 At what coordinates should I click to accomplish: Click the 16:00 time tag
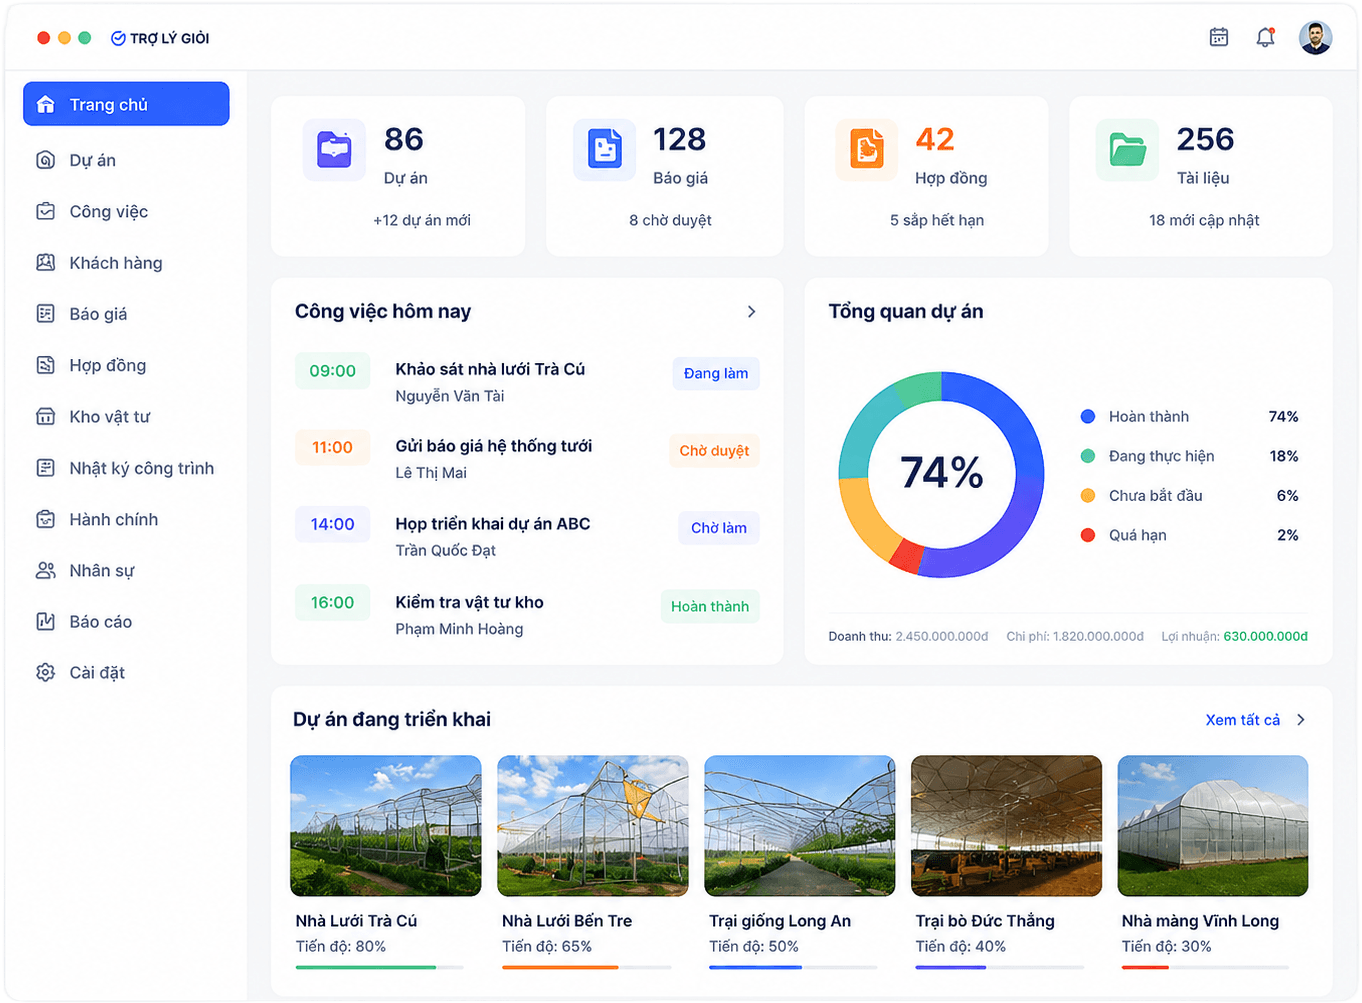(x=332, y=602)
